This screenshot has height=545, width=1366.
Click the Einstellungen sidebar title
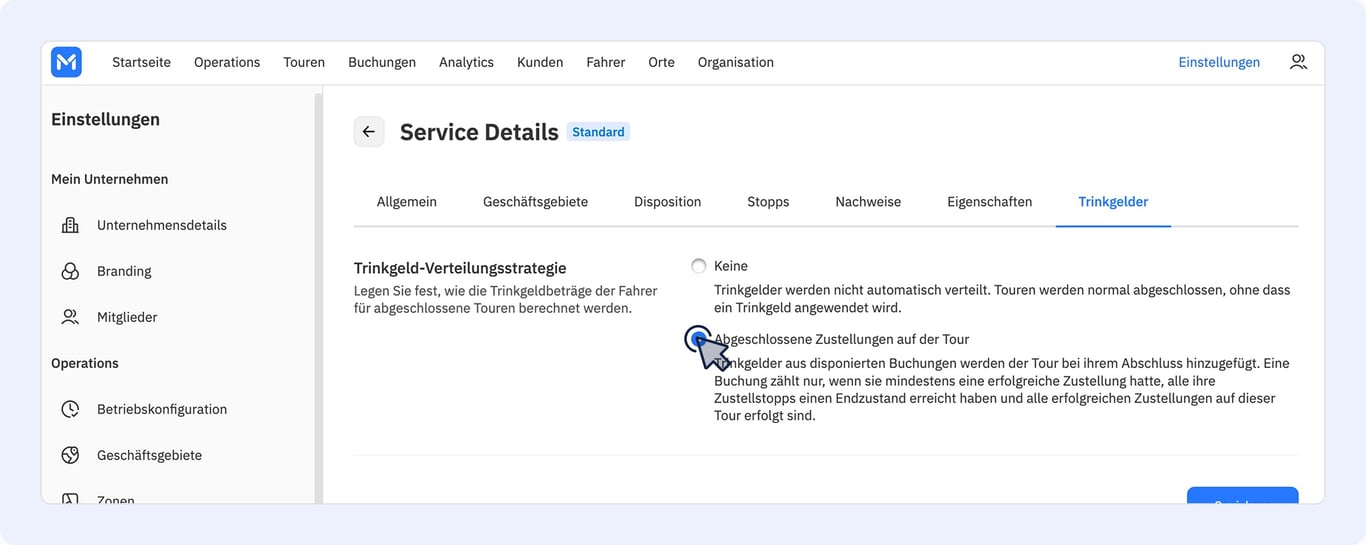(x=105, y=119)
